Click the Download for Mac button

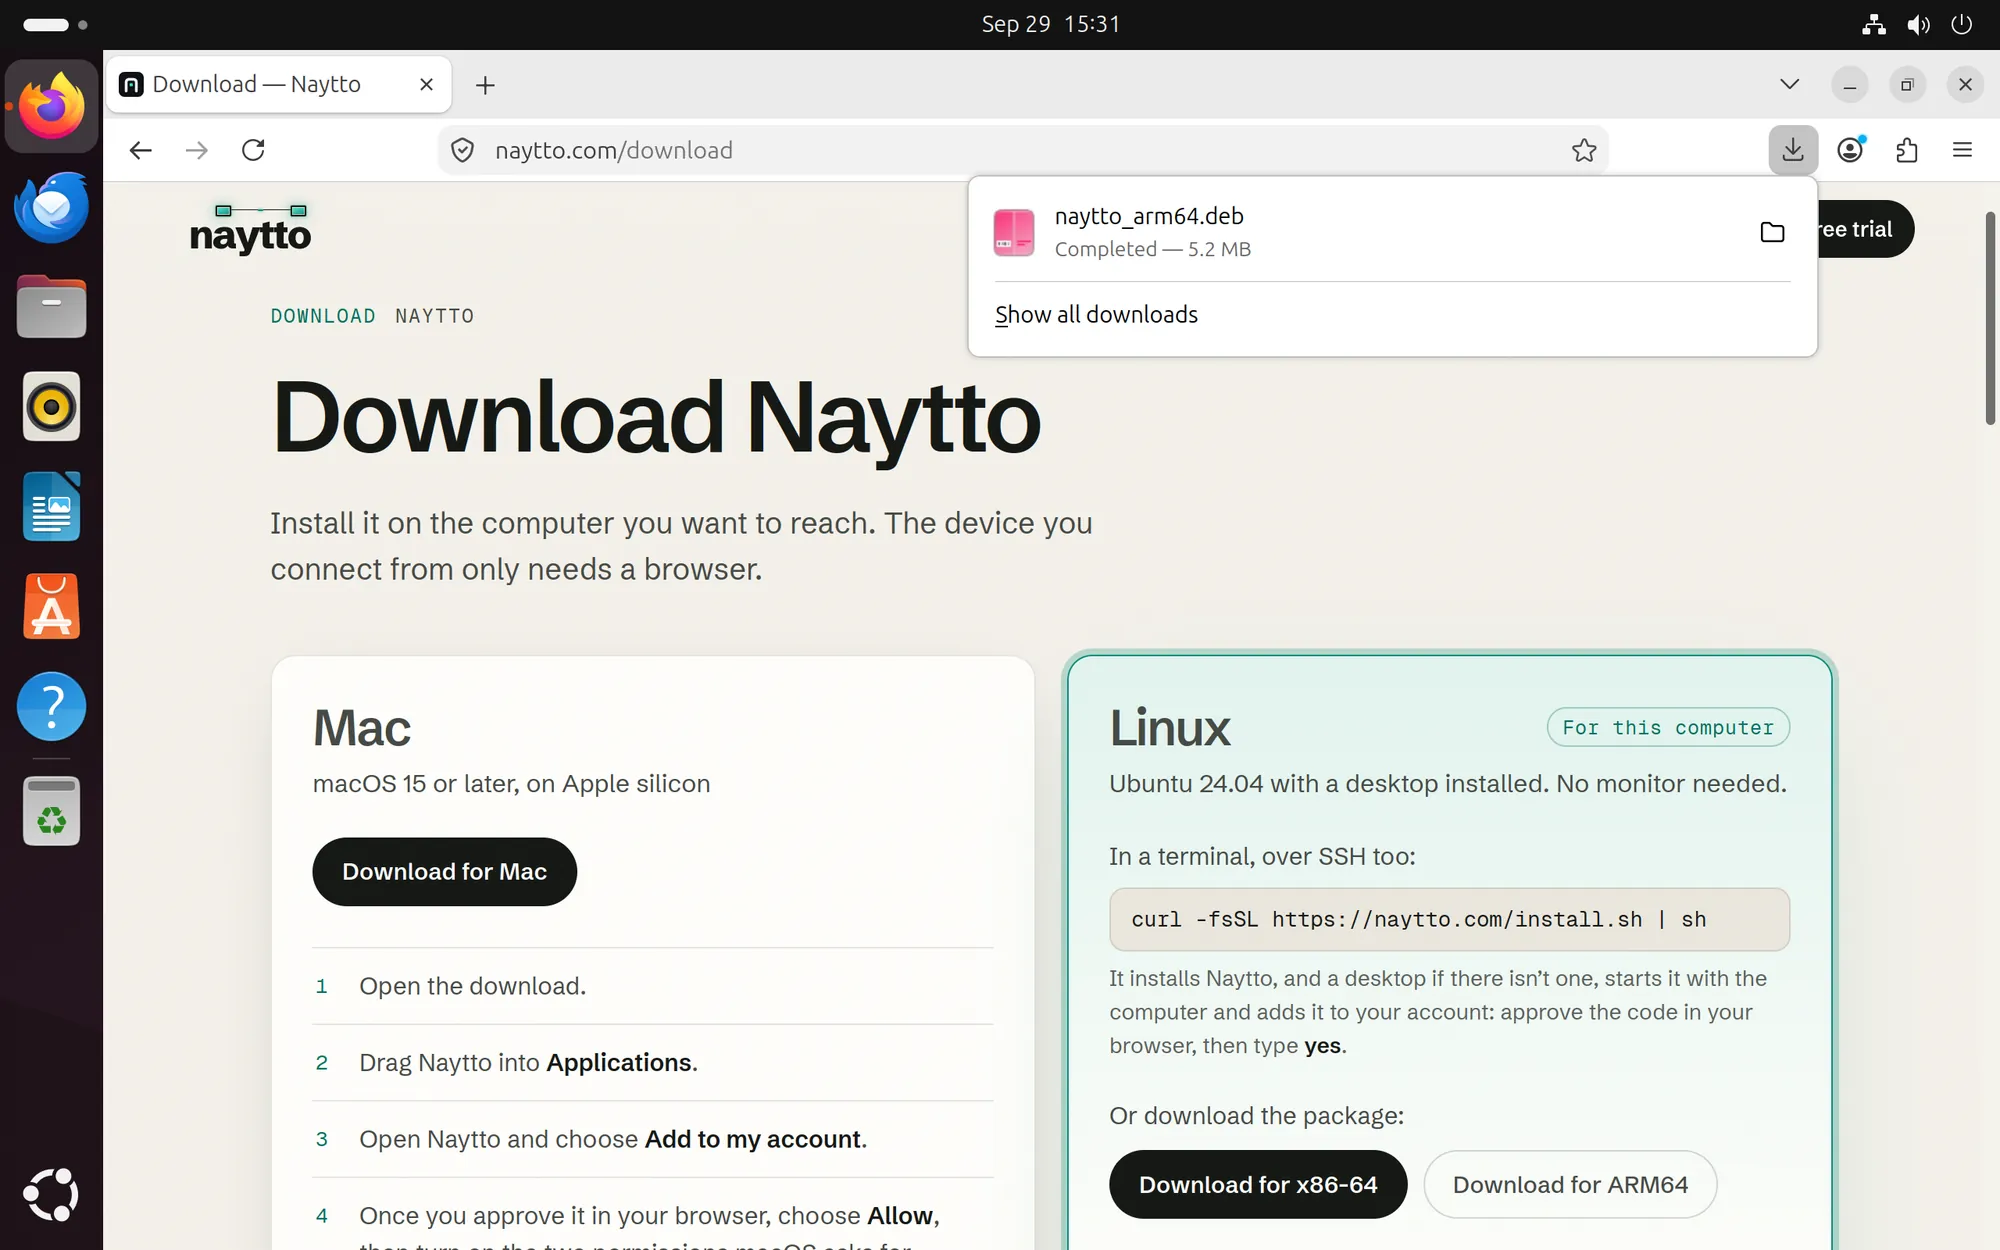(x=444, y=872)
